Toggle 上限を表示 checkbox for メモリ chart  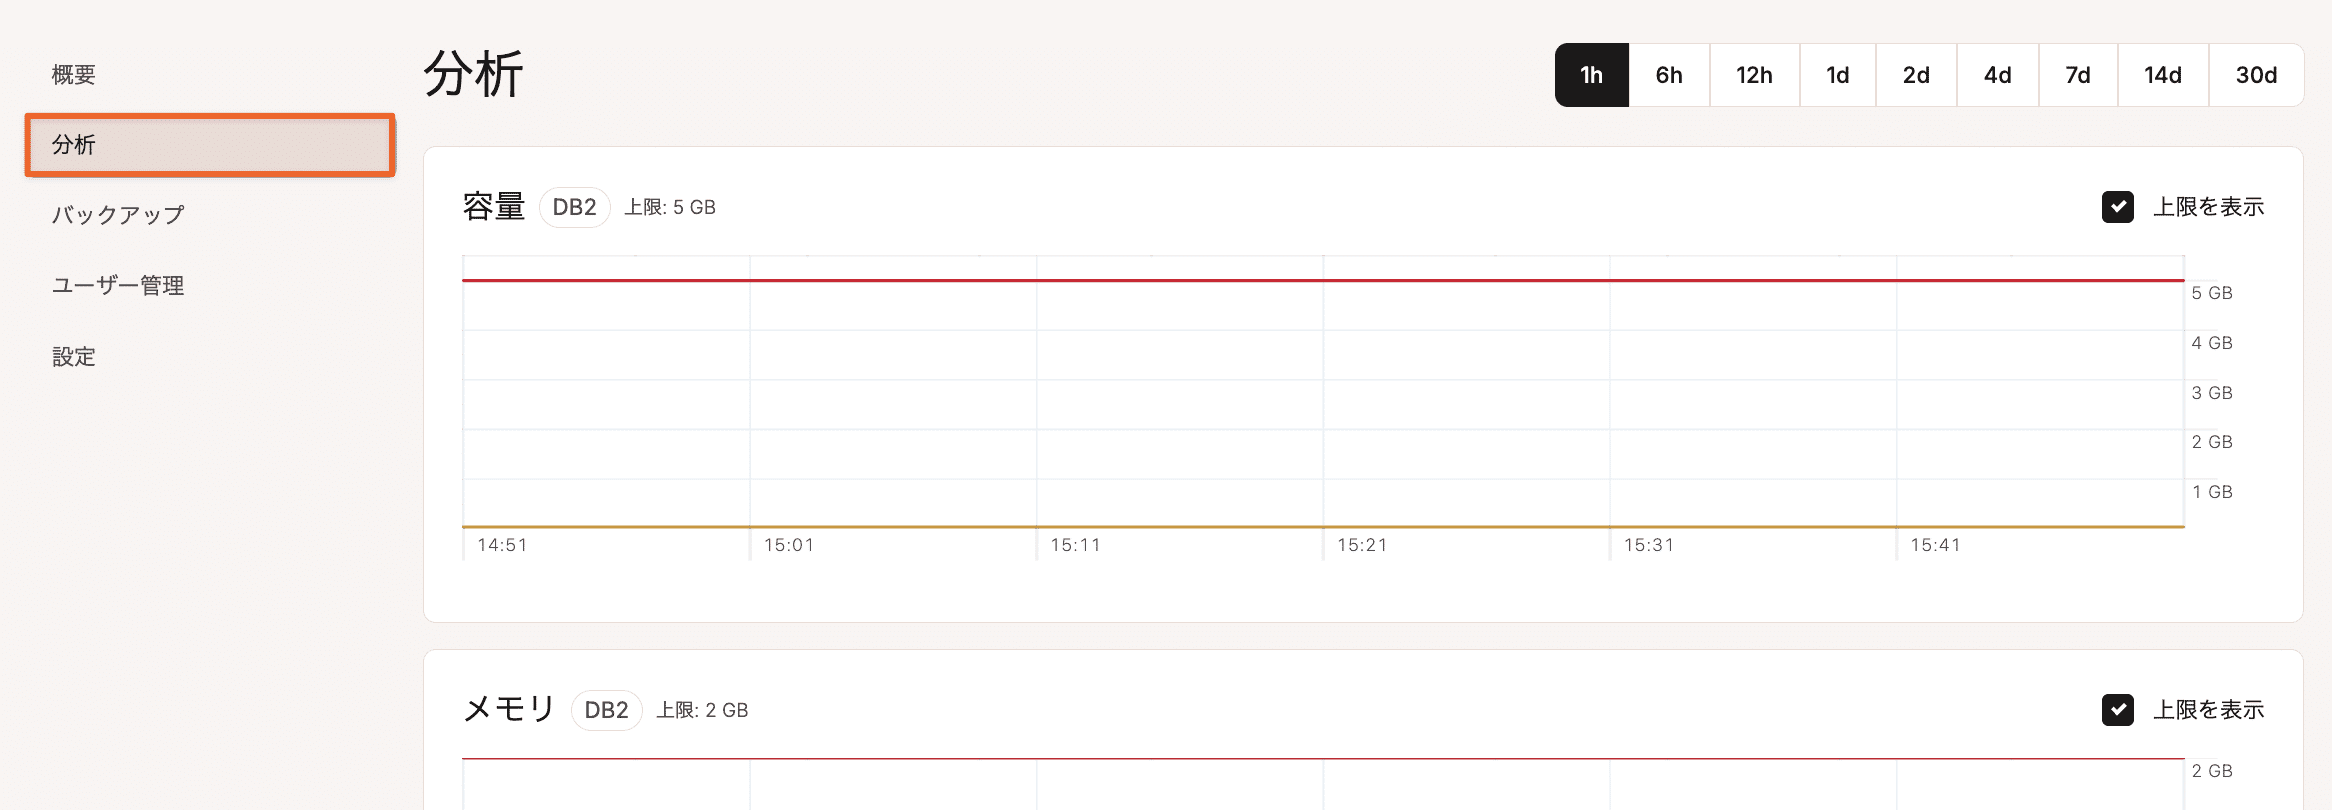click(2118, 710)
